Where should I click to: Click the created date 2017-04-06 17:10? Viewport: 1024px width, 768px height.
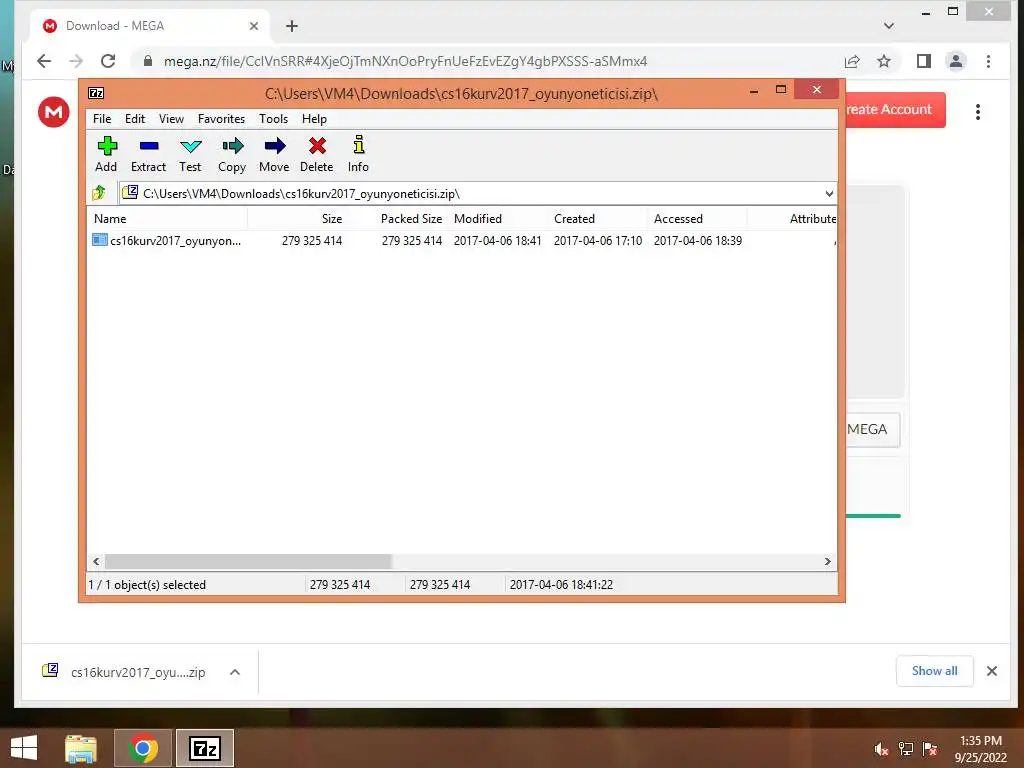(598, 240)
